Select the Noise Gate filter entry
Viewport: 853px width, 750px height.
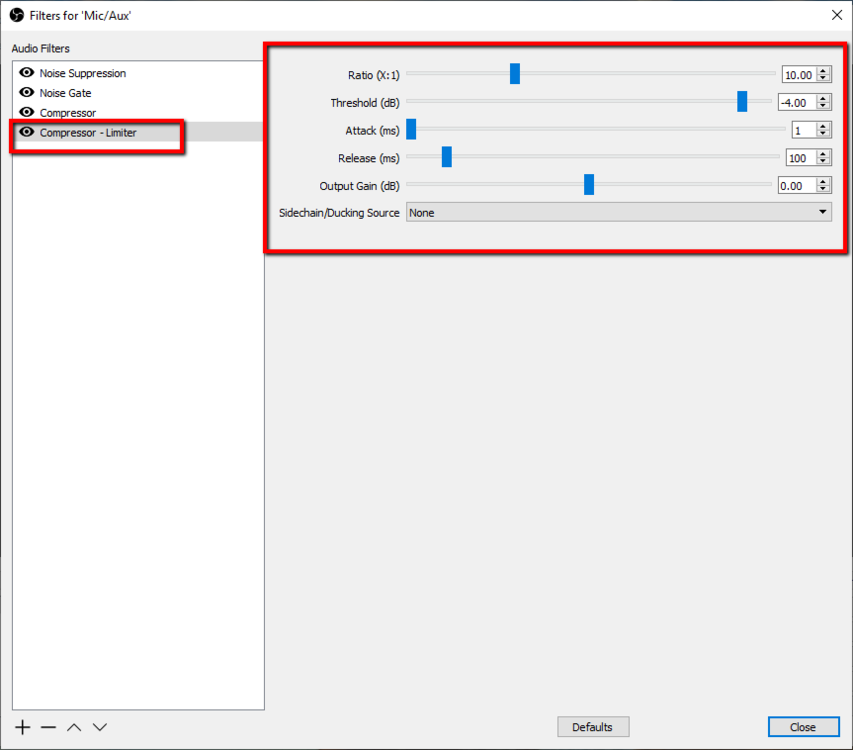(66, 93)
